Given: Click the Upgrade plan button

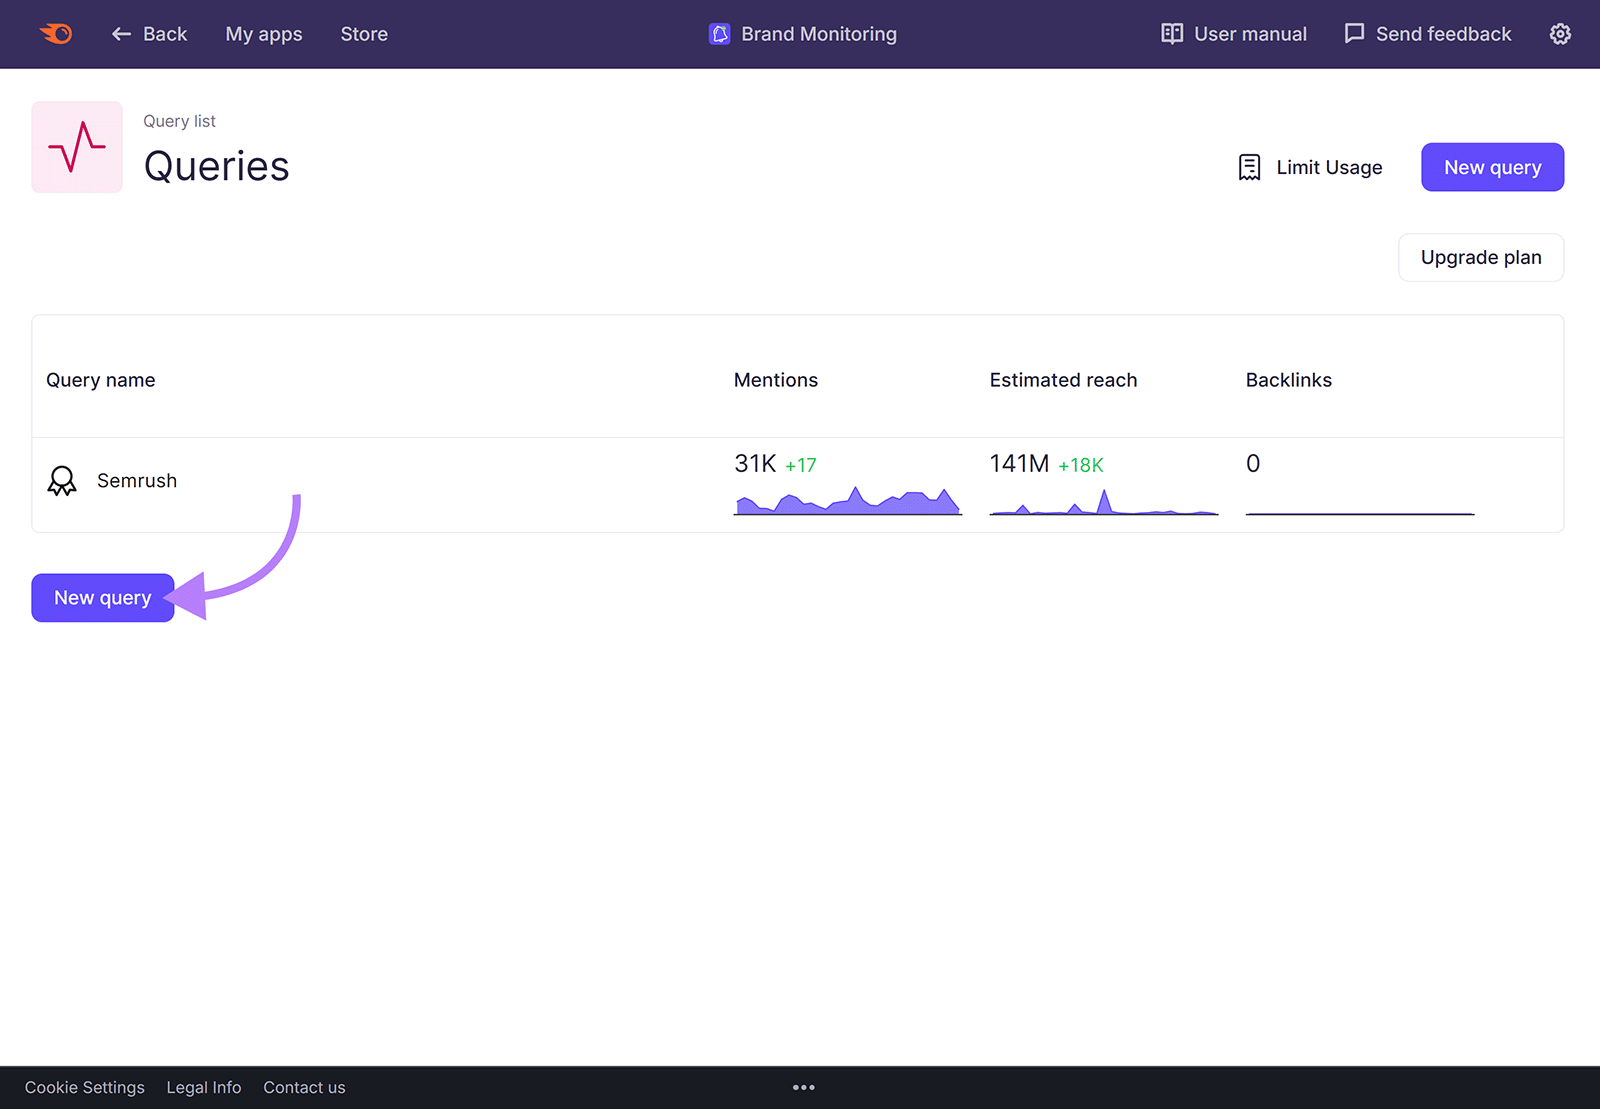Looking at the screenshot, I should click(x=1481, y=257).
